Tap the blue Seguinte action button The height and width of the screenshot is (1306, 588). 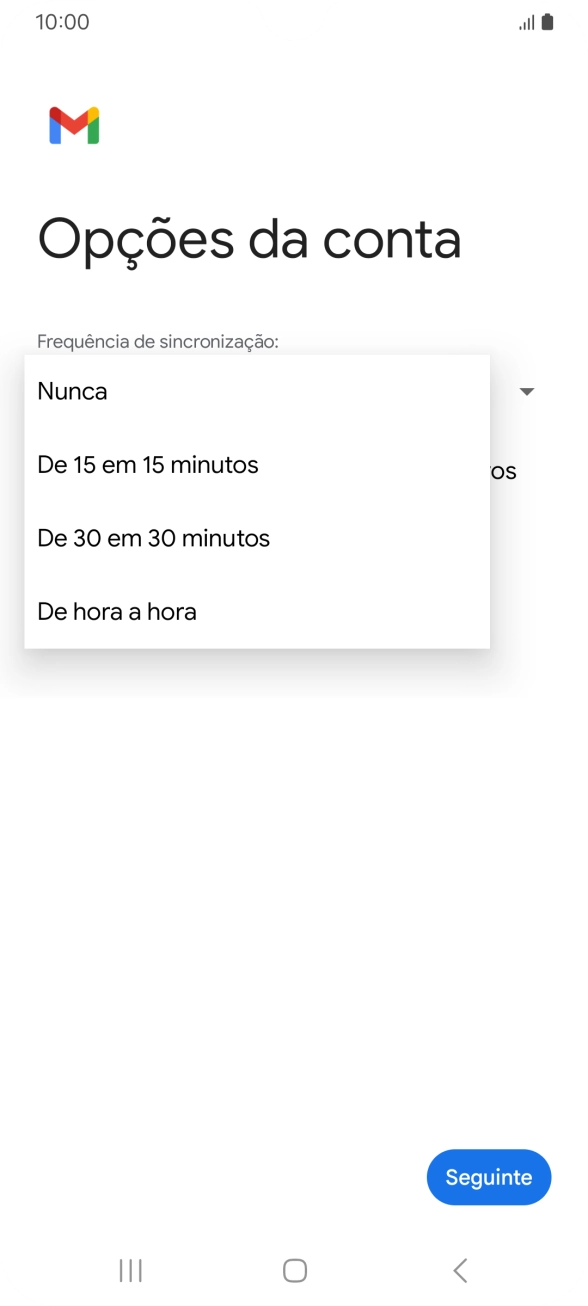pos(488,1177)
